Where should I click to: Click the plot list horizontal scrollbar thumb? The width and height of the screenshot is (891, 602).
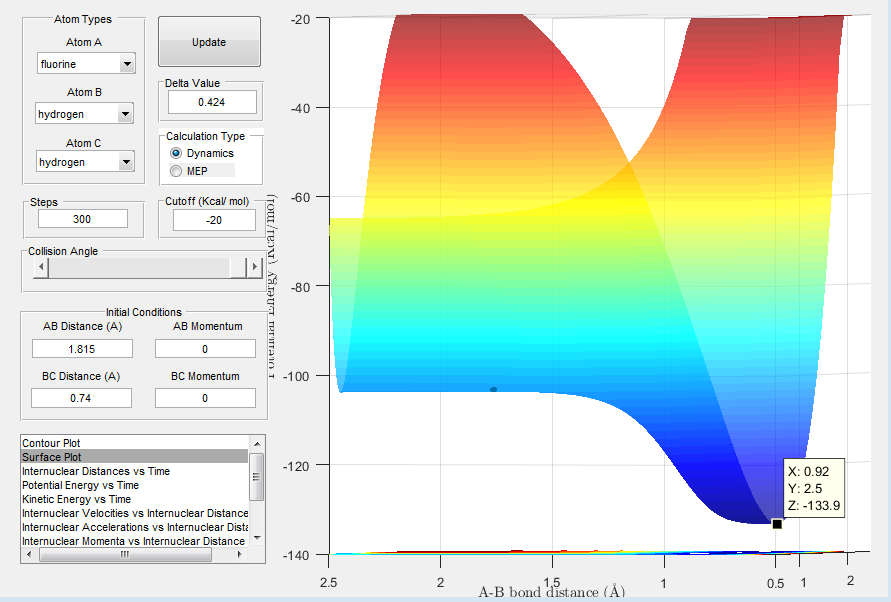(125, 554)
